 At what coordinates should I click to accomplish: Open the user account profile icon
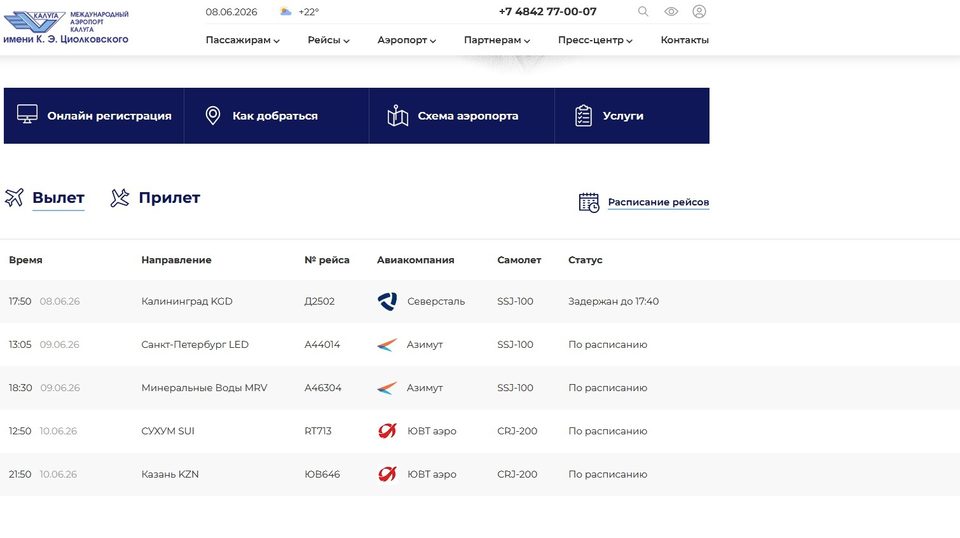[699, 12]
